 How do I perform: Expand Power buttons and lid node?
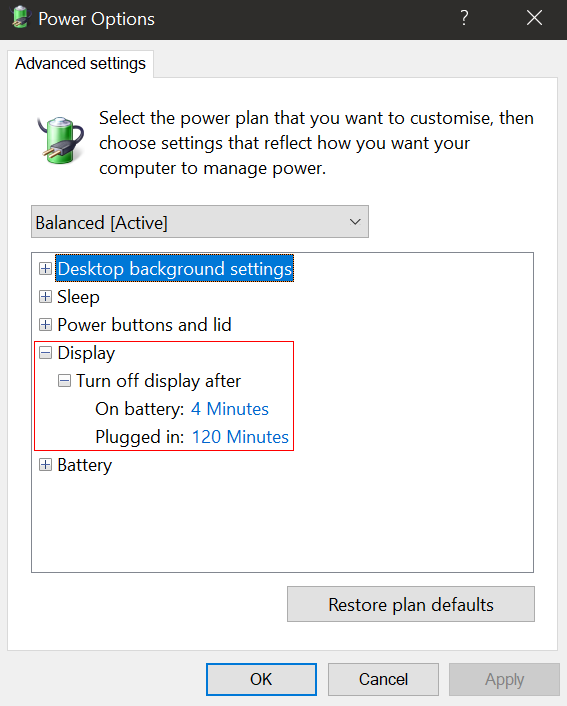45,325
